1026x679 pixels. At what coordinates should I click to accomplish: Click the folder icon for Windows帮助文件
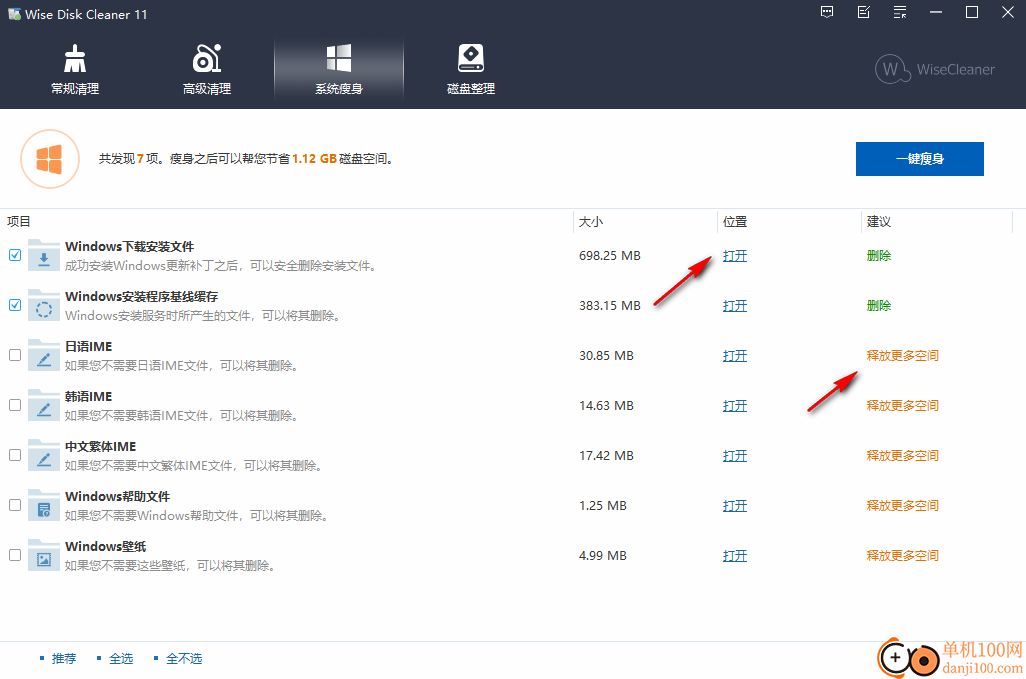(x=44, y=506)
